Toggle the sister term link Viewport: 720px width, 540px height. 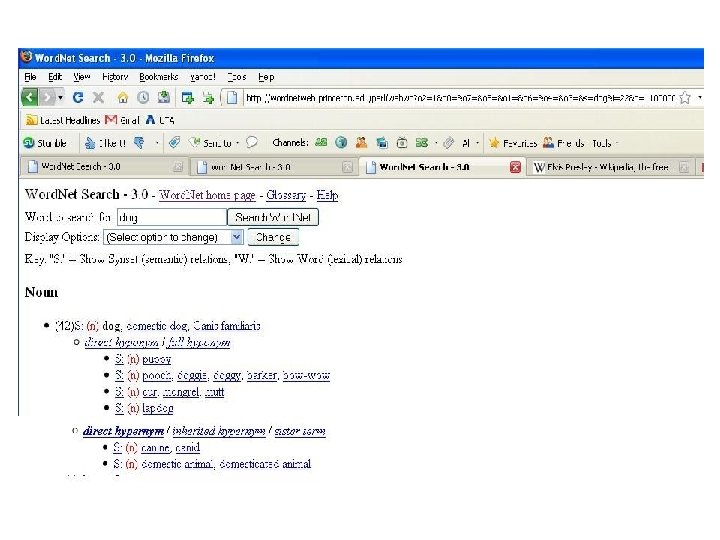click(300, 431)
